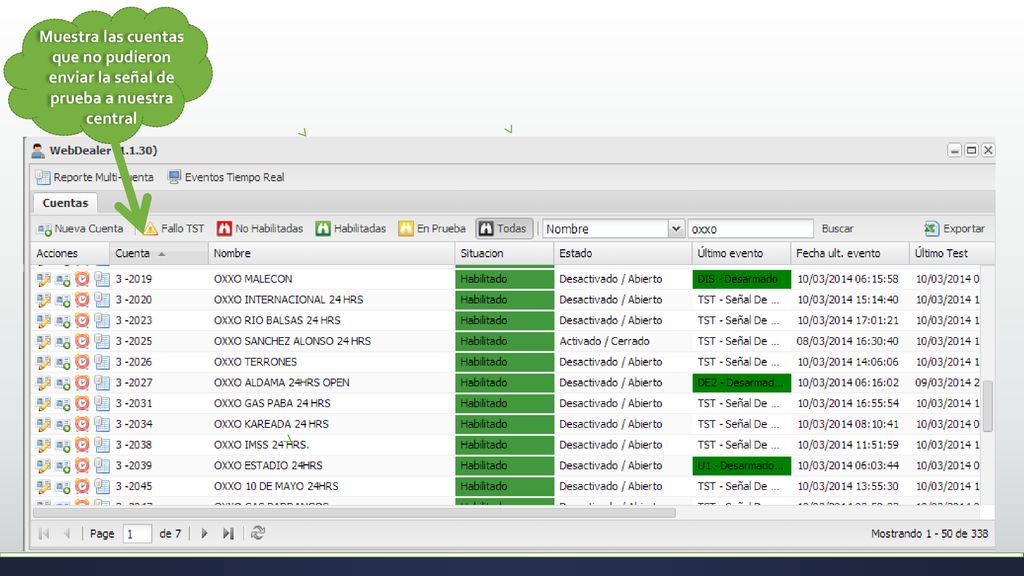This screenshot has width=1024, height=576.
Task: Edit OXXO TERRONES account pencil icon
Action: coord(43,362)
